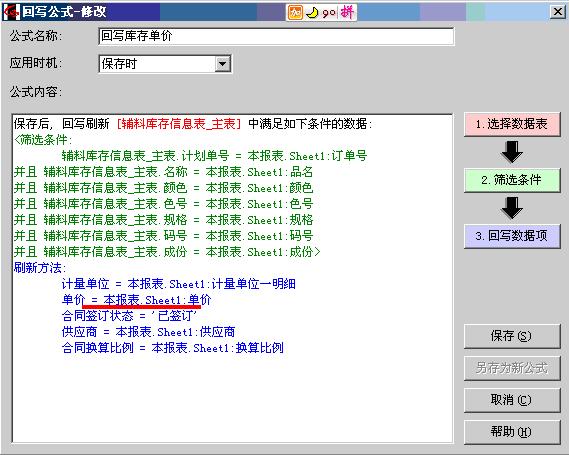Click the 公式名称 input field
The width and height of the screenshot is (569, 455).
pos(276,36)
